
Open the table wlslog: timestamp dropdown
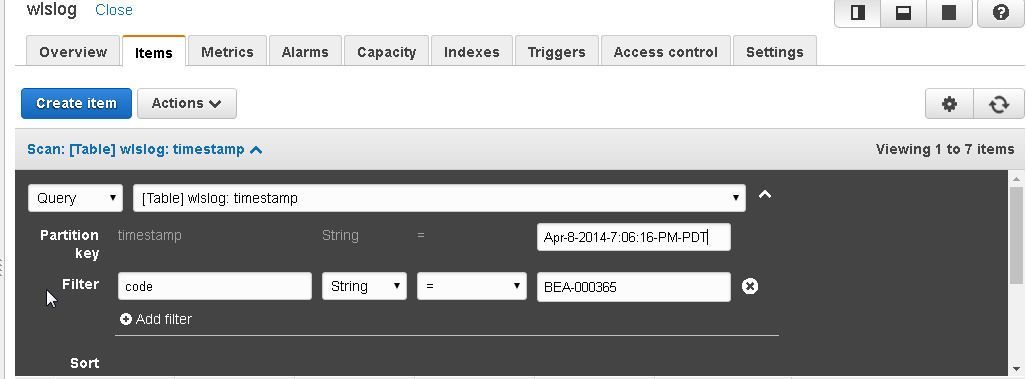point(439,198)
